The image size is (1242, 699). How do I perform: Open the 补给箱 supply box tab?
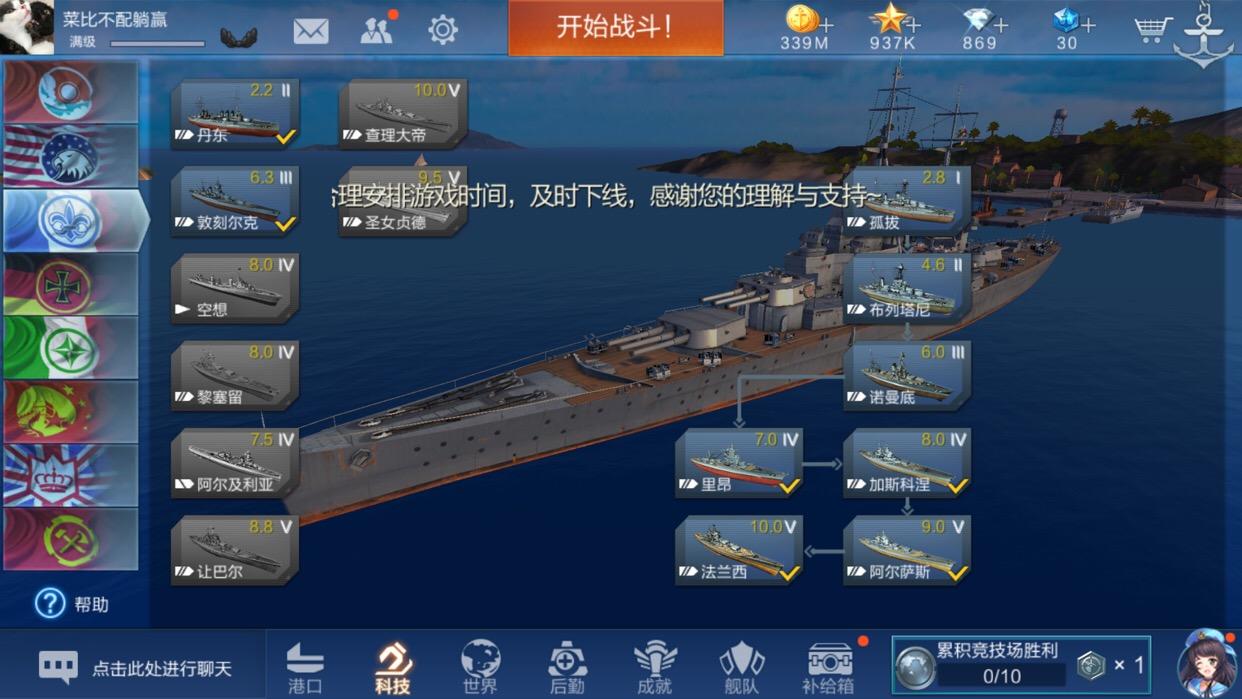829,667
